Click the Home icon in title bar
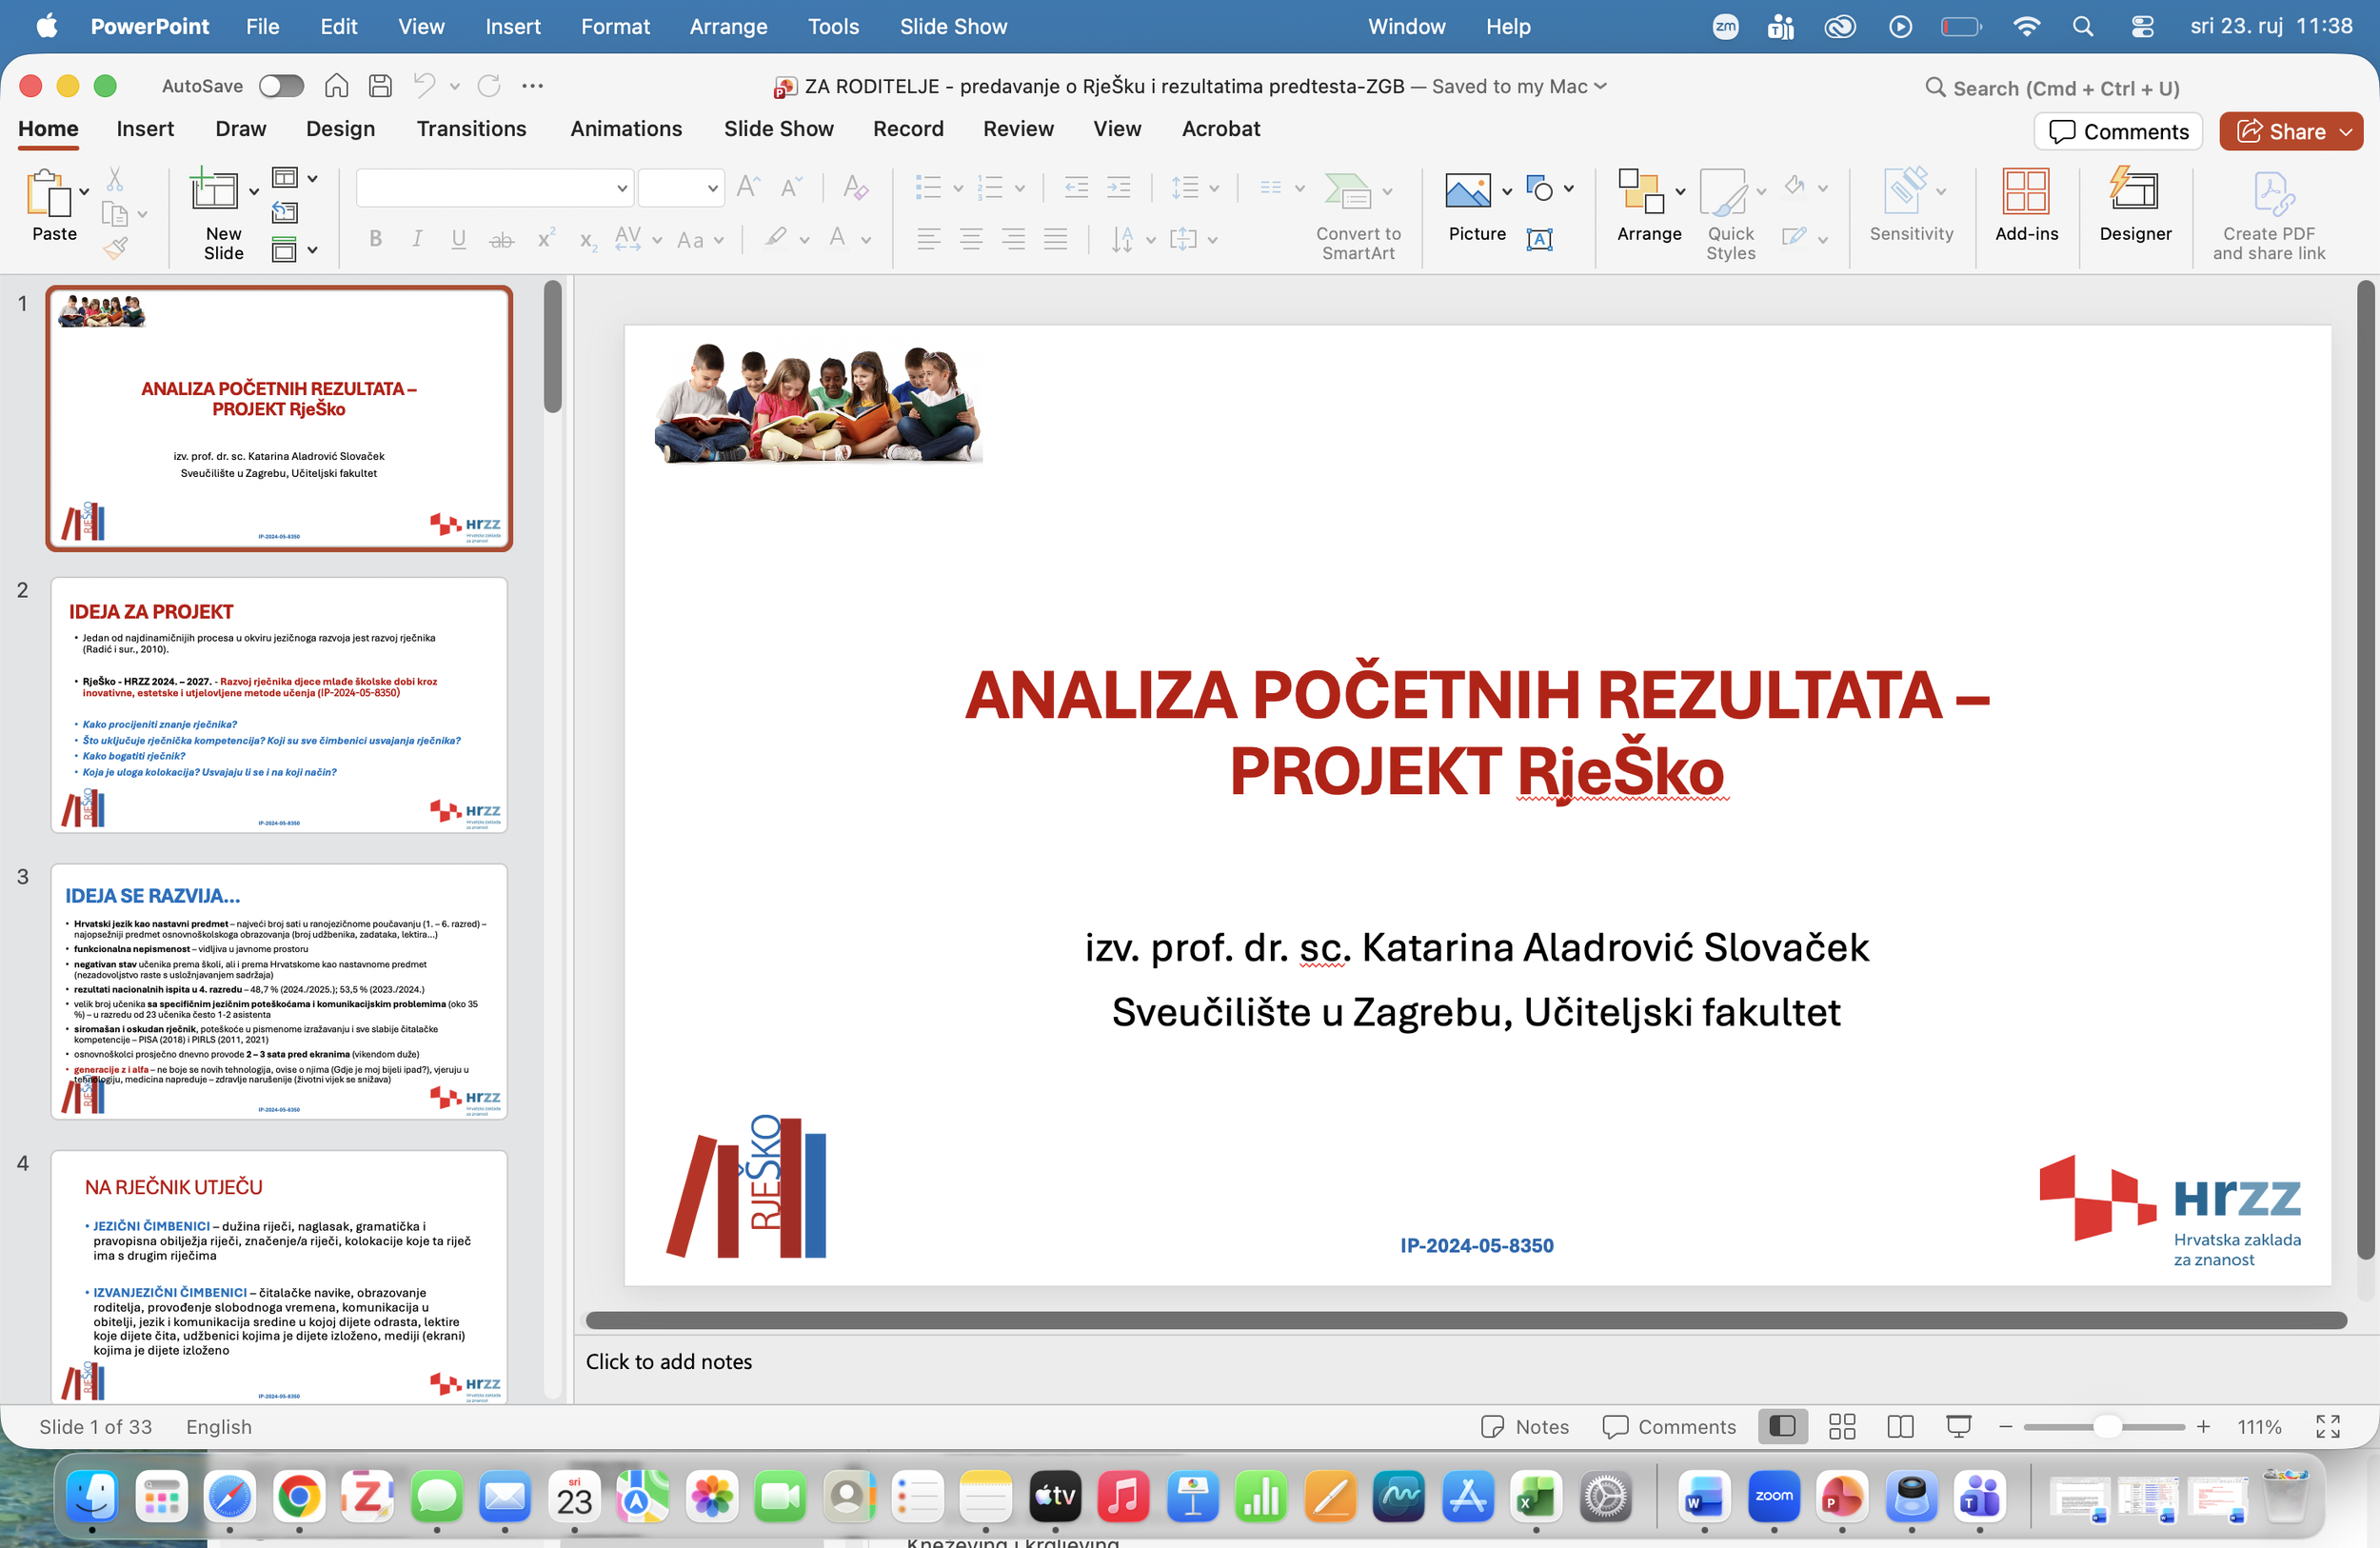This screenshot has width=2380, height=1548. [337, 86]
